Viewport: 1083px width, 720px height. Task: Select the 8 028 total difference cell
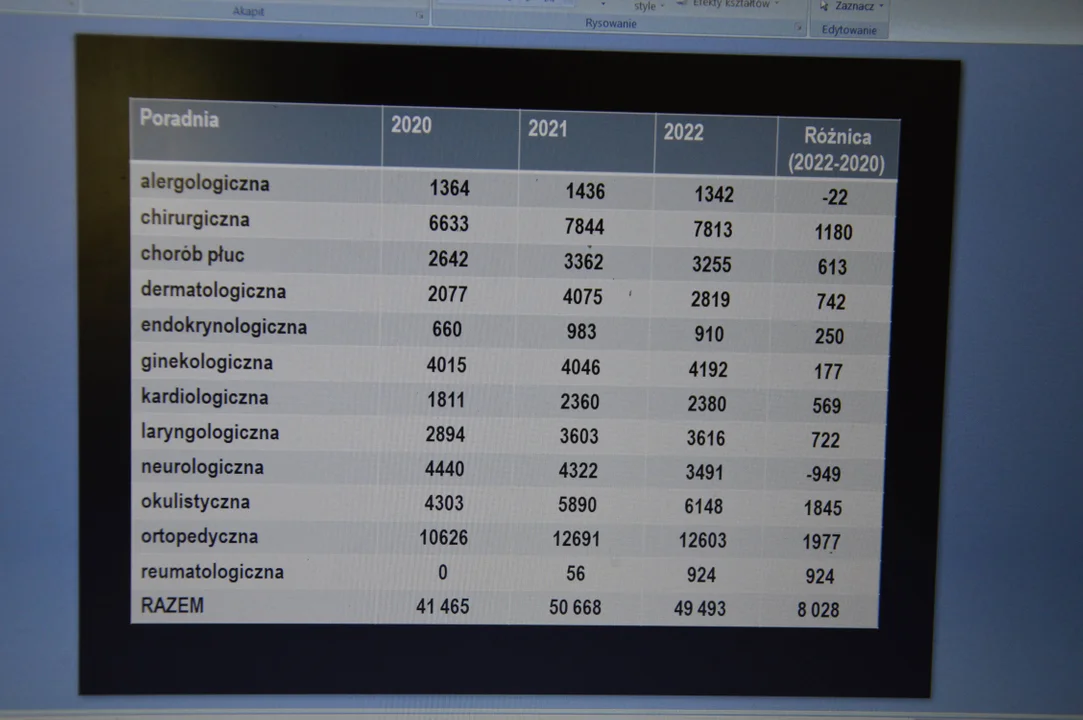pos(818,610)
